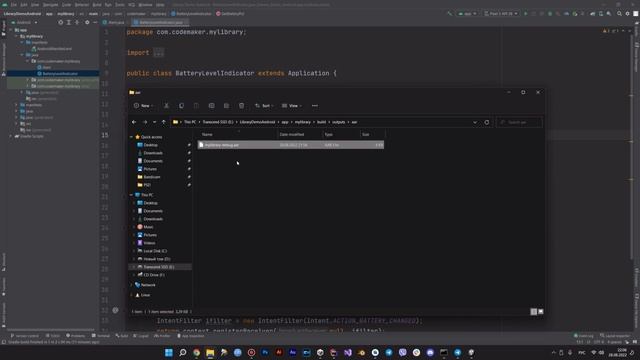Image resolution: width=640 pixels, height=360 pixels.
Task: Click the Search Everywhere magnifier in Android Studio
Action: (619, 13)
